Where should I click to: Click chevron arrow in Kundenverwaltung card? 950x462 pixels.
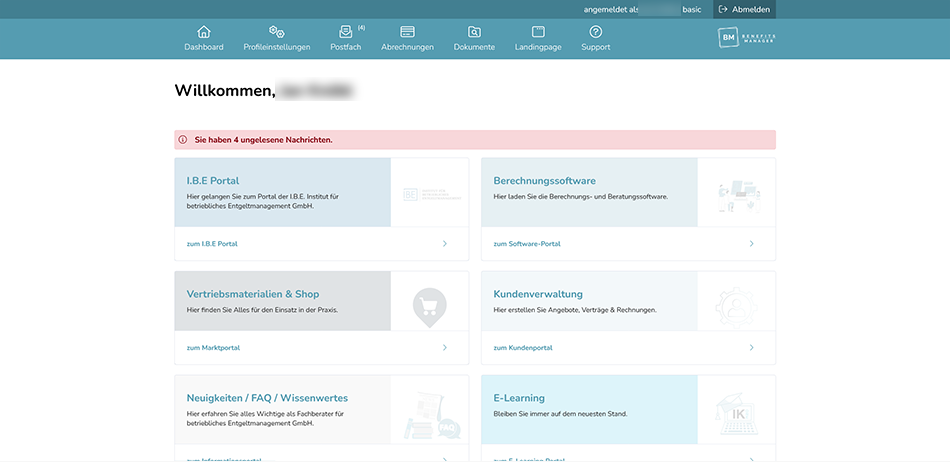[751, 348]
